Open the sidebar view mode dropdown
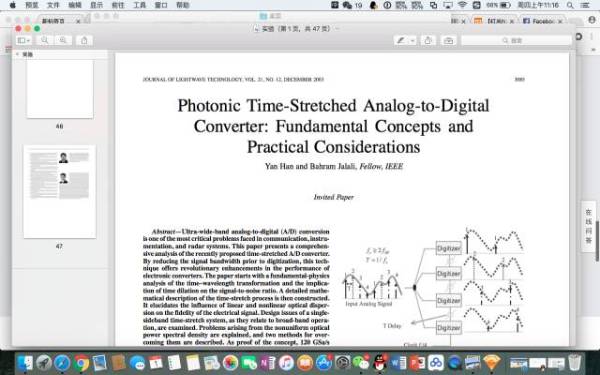The height and width of the screenshot is (375, 600). click(x=24, y=40)
